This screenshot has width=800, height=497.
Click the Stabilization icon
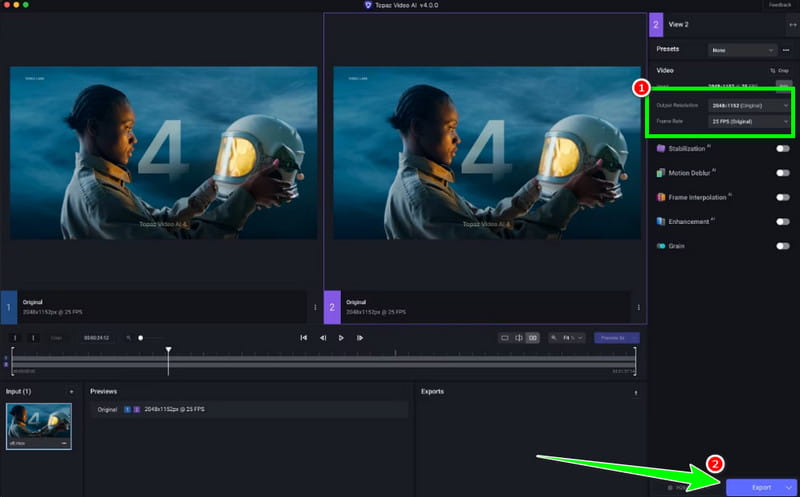coord(661,148)
